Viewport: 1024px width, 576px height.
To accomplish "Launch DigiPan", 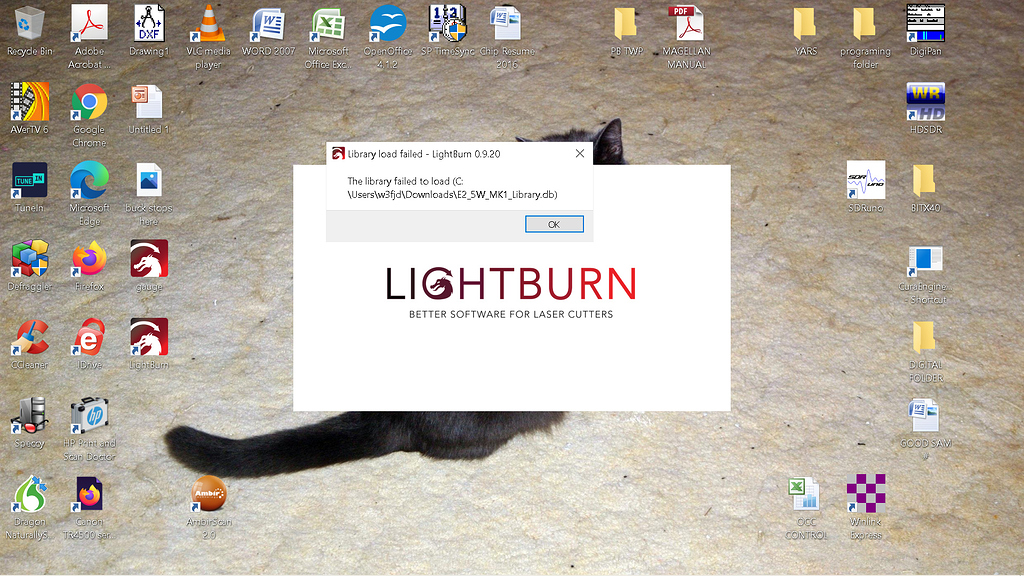I will click(x=923, y=28).
